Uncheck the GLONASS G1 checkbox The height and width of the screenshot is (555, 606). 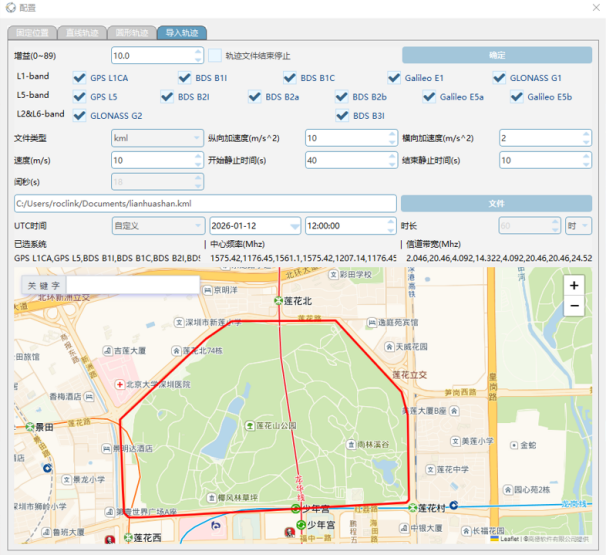click(x=499, y=78)
